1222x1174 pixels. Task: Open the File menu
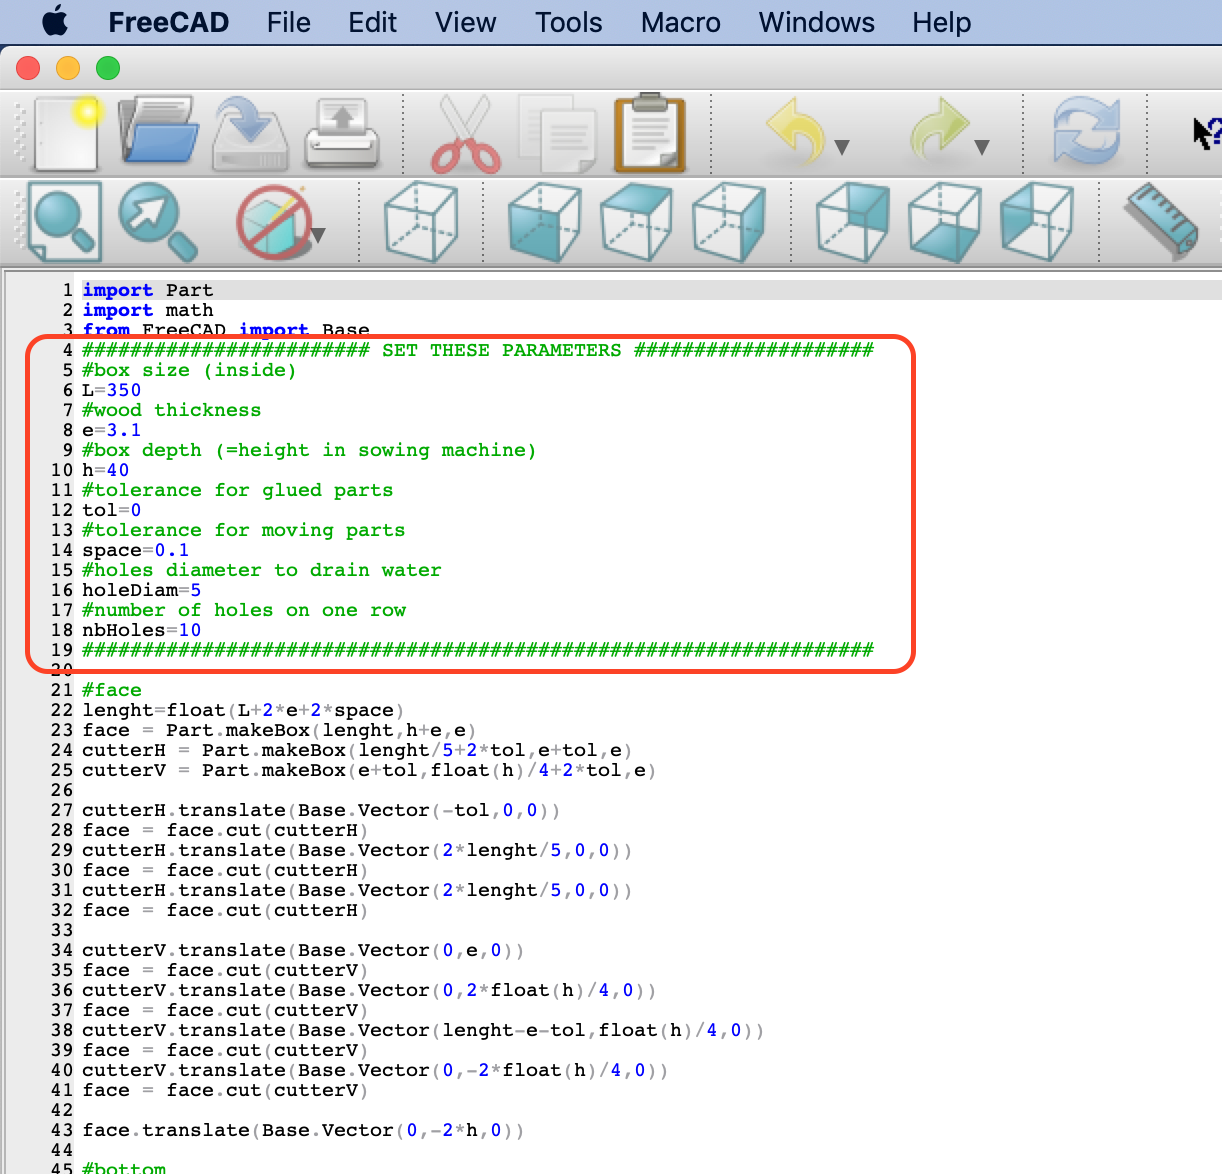[x=289, y=22]
